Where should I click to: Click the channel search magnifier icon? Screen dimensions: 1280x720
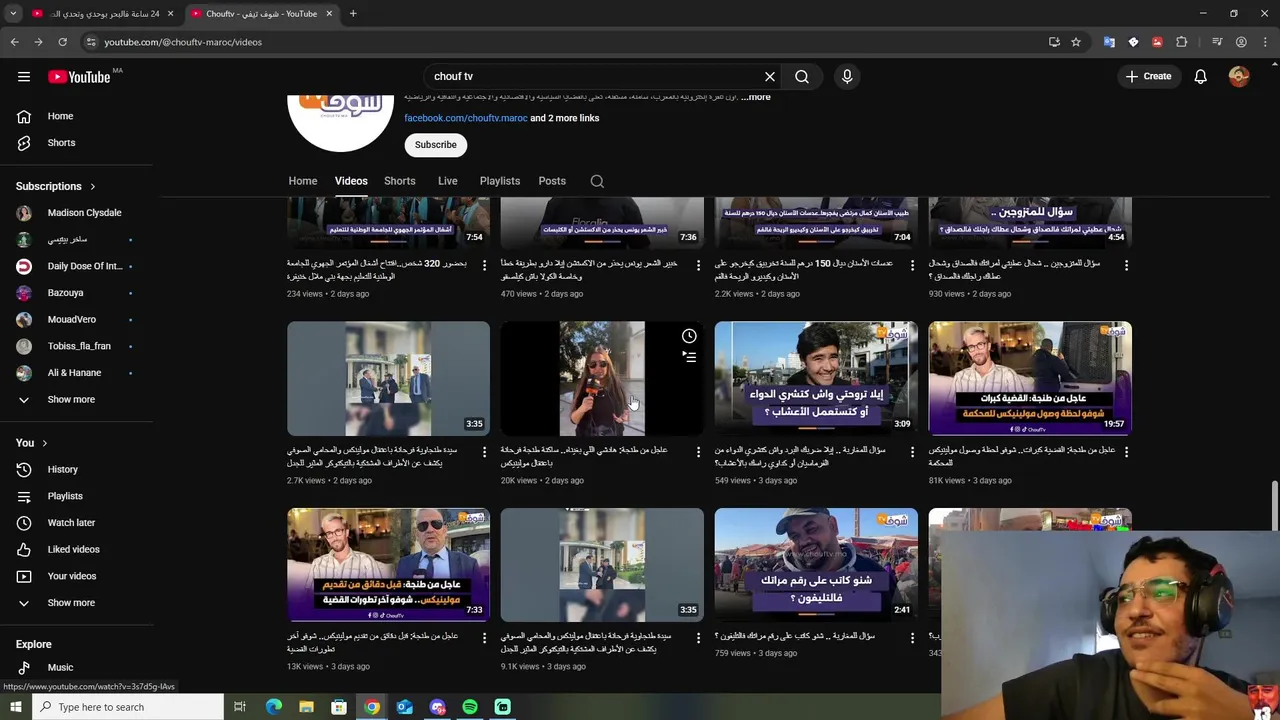pyautogui.click(x=597, y=181)
